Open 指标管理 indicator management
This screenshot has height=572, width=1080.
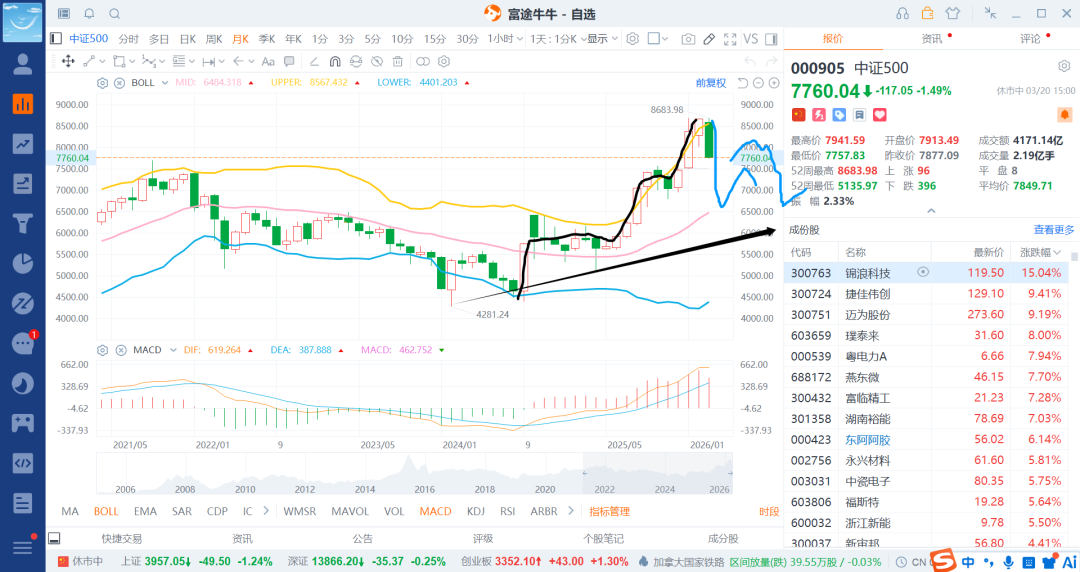tap(609, 511)
